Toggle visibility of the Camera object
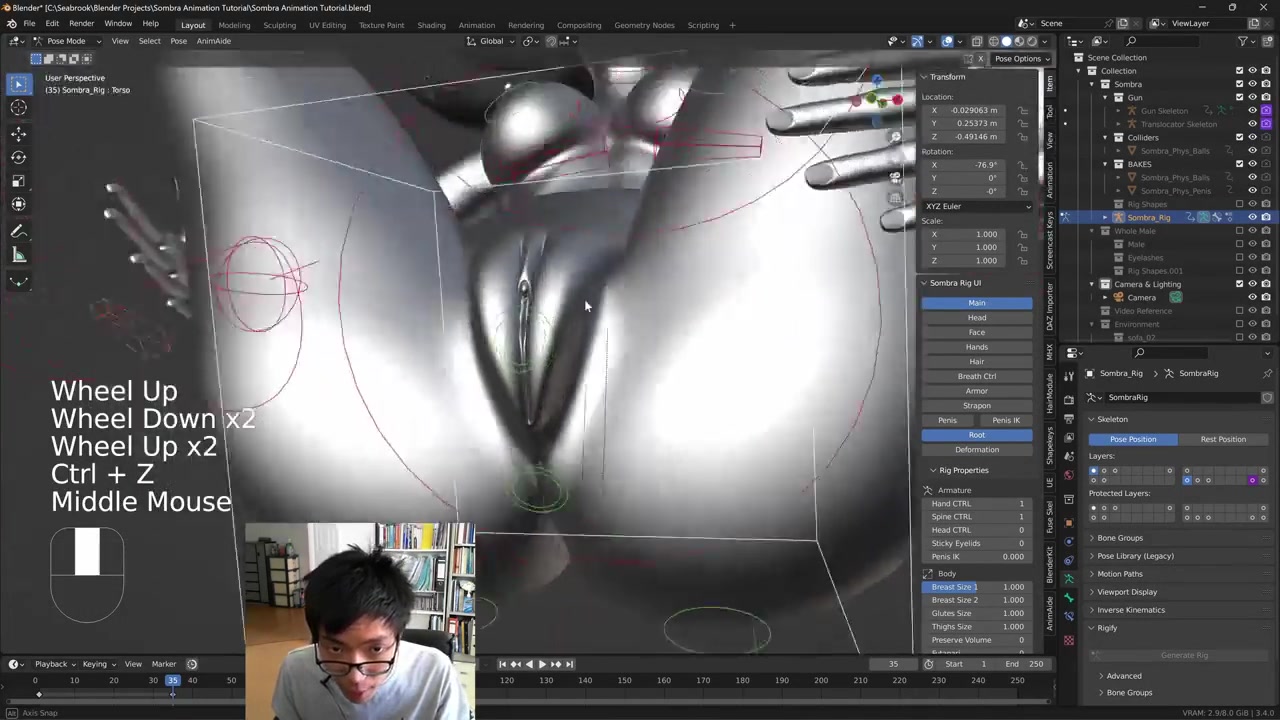The height and width of the screenshot is (720, 1280). click(1252, 298)
